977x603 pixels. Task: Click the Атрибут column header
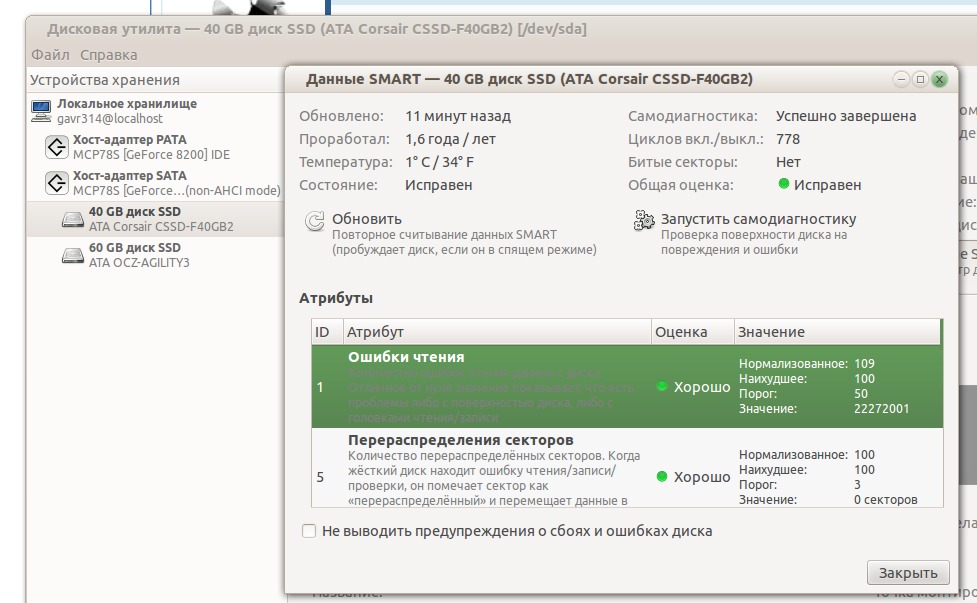tap(497, 332)
